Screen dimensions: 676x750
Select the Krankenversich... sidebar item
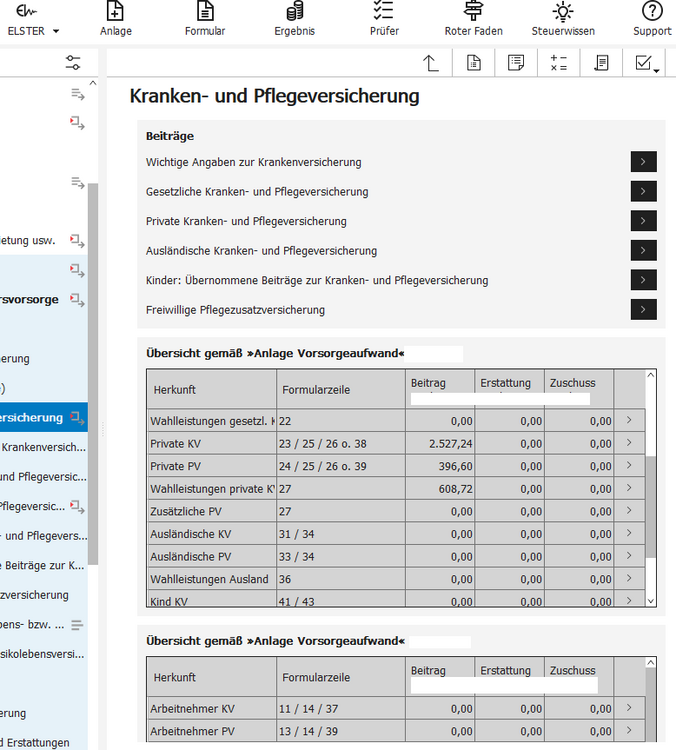44,447
